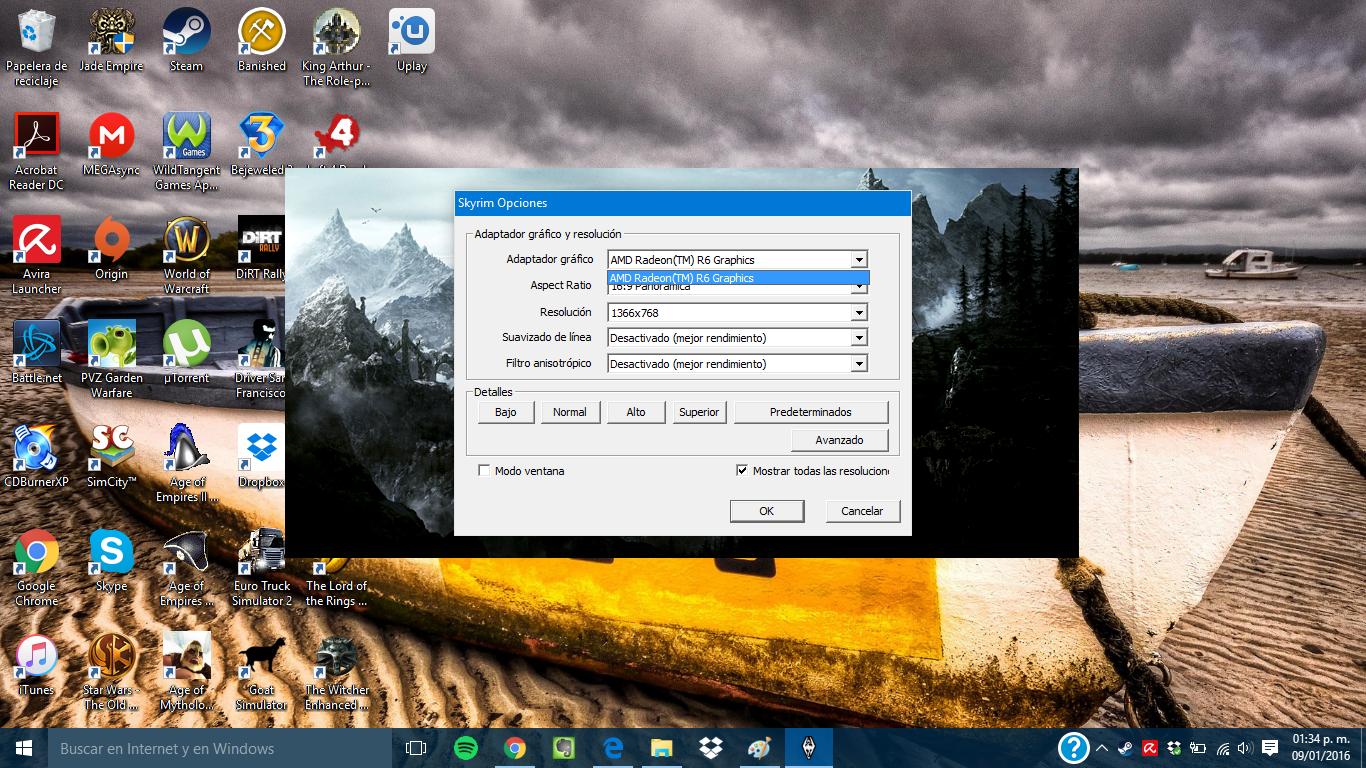The image size is (1366, 768).
Task: Select the Avira Launcher desktop shortcut
Action: (37, 255)
